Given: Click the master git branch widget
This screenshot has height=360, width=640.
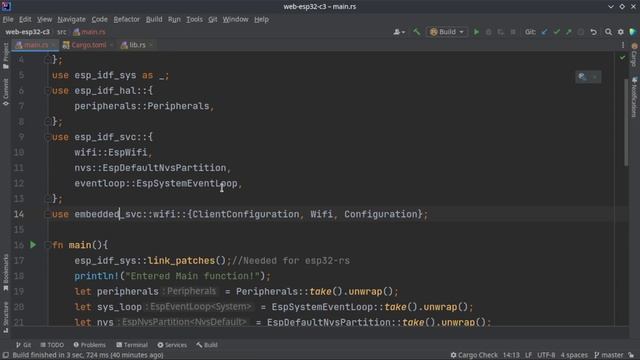Looking at the screenshot, I should [609, 355].
